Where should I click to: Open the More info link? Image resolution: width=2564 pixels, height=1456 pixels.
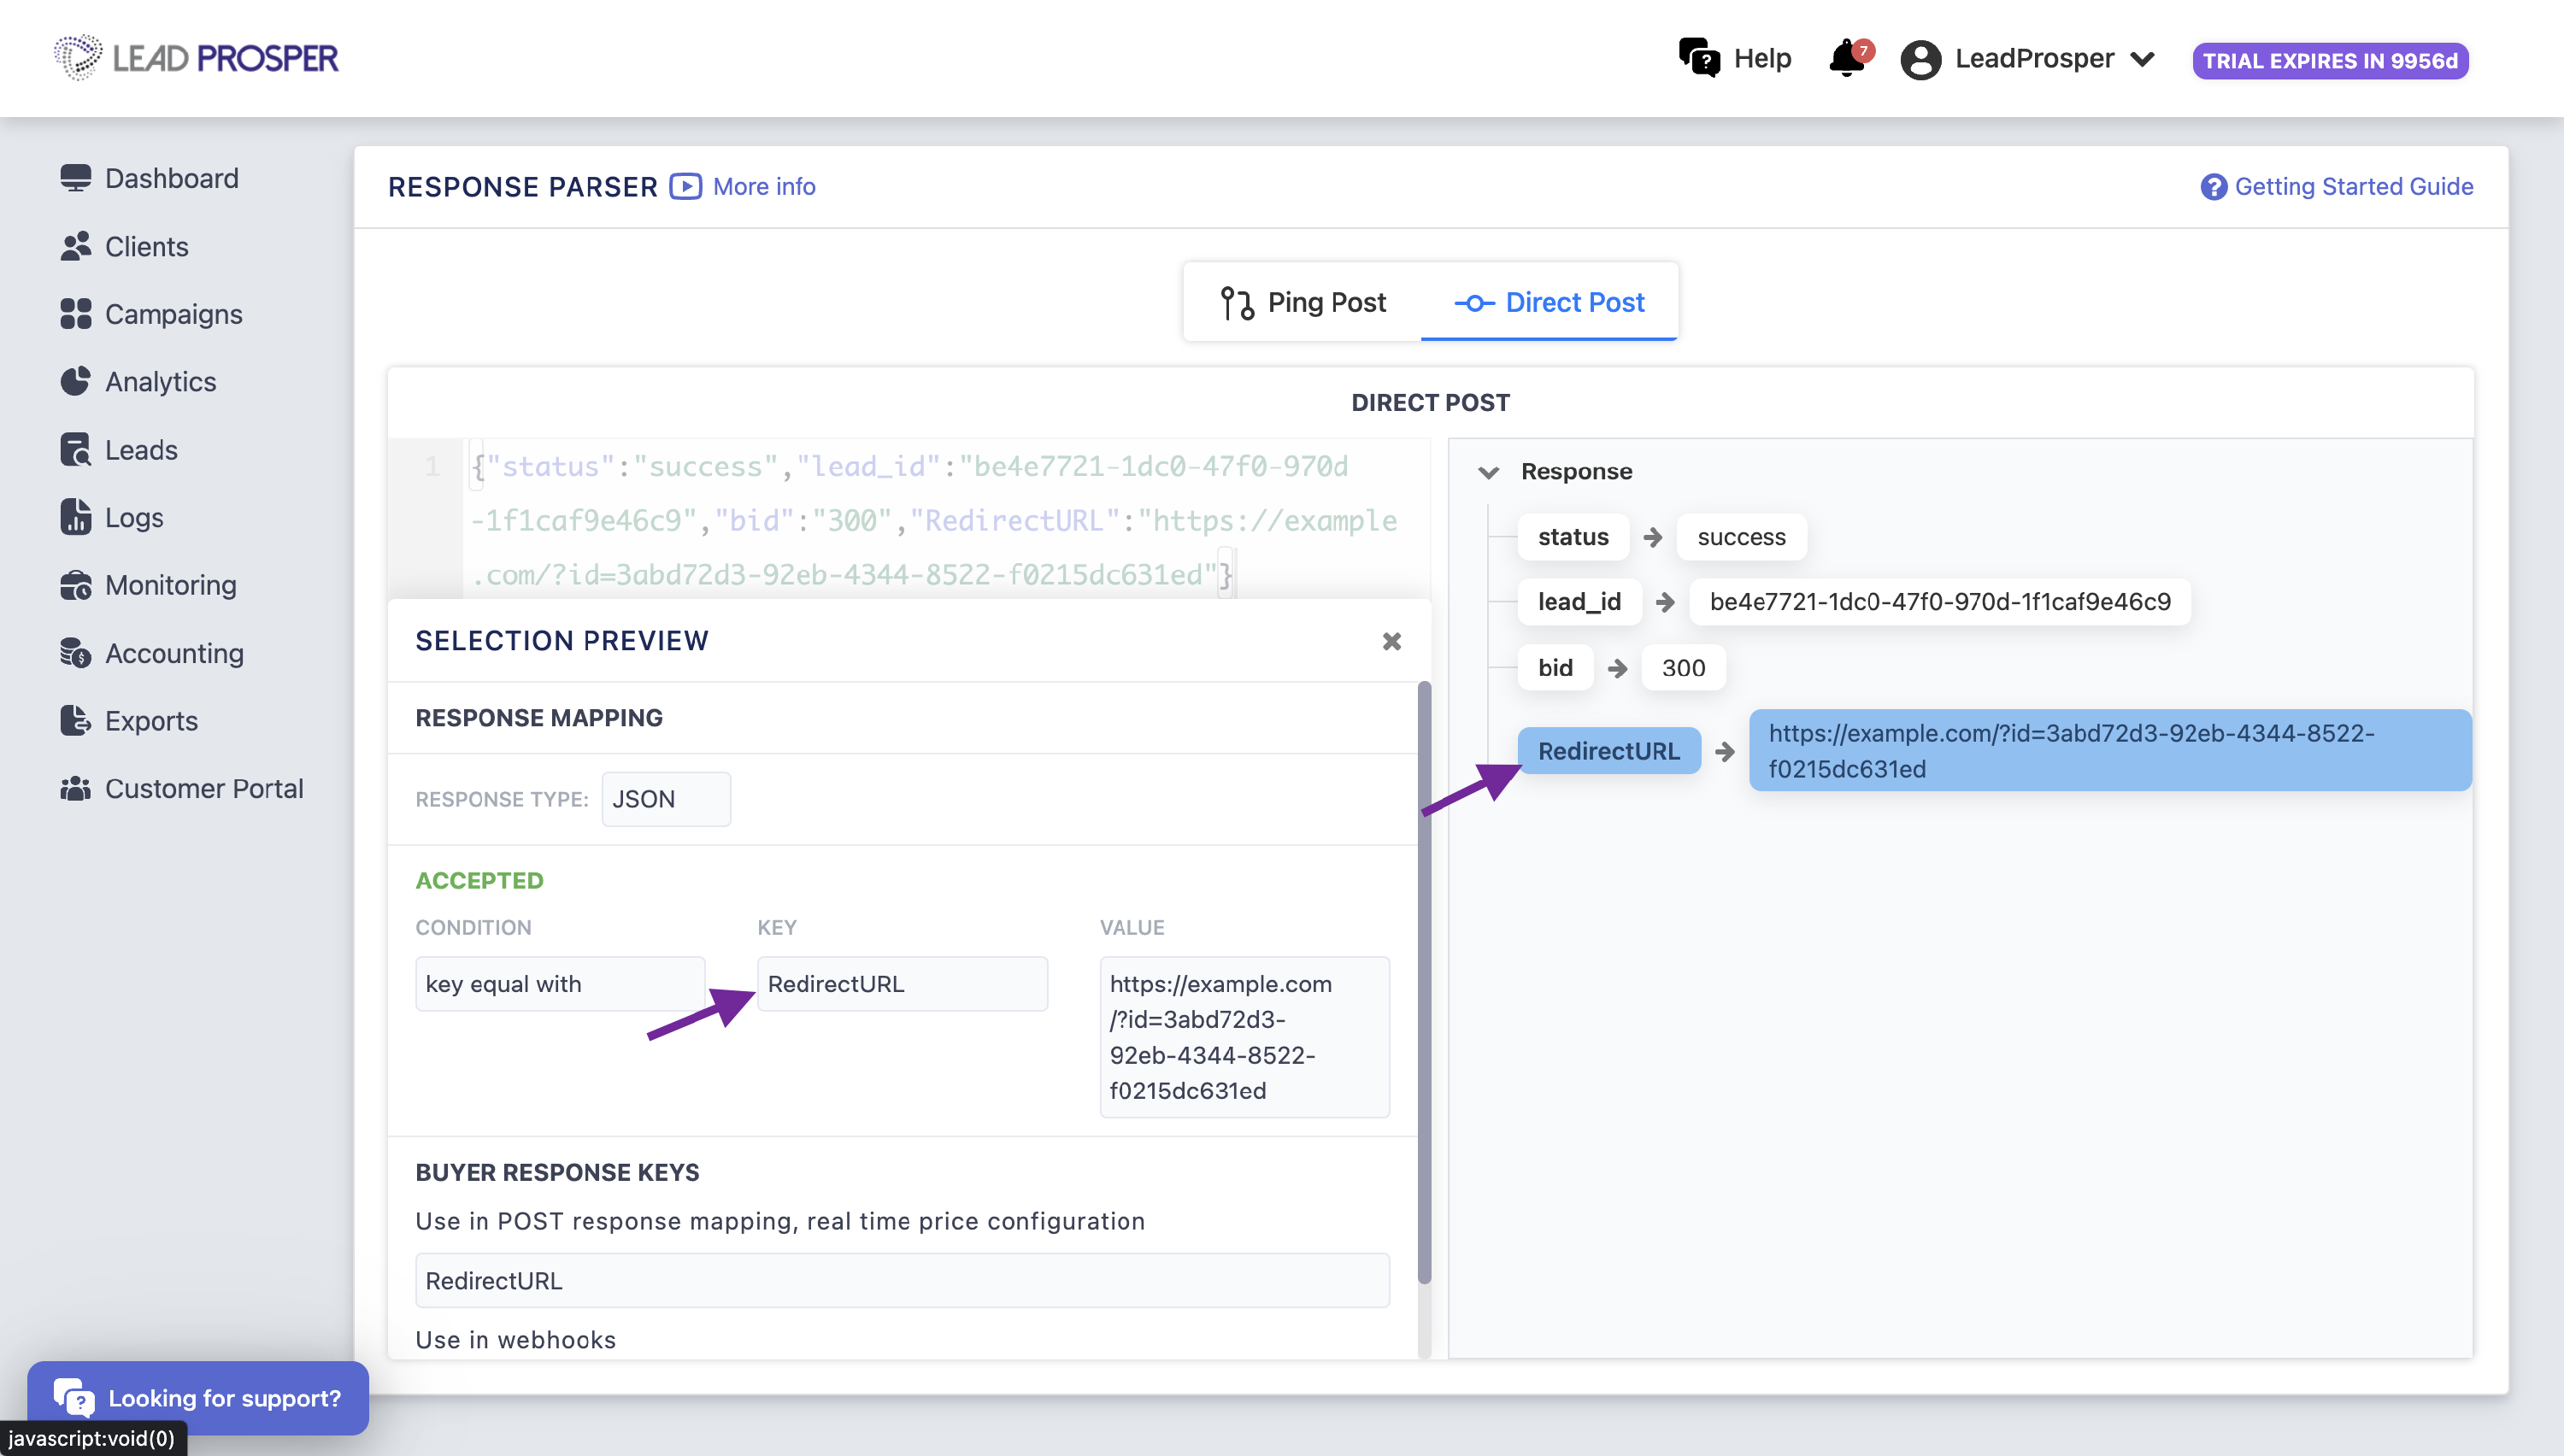tap(764, 186)
